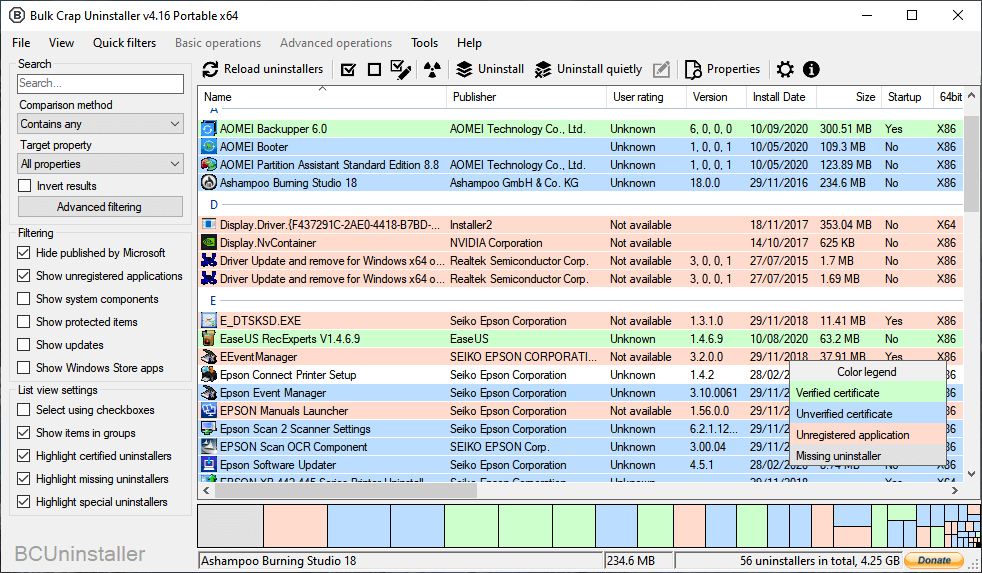Enable Show system components
The width and height of the screenshot is (982, 573).
click(24, 299)
